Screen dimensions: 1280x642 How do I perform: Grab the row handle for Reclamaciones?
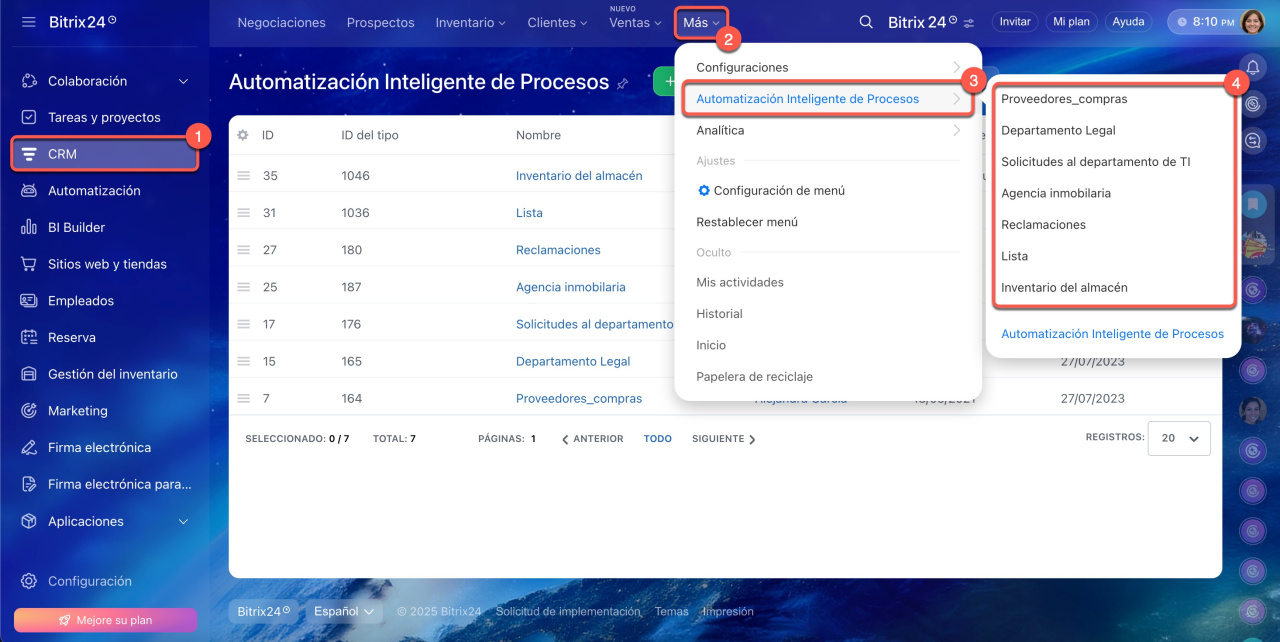[243, 250]
